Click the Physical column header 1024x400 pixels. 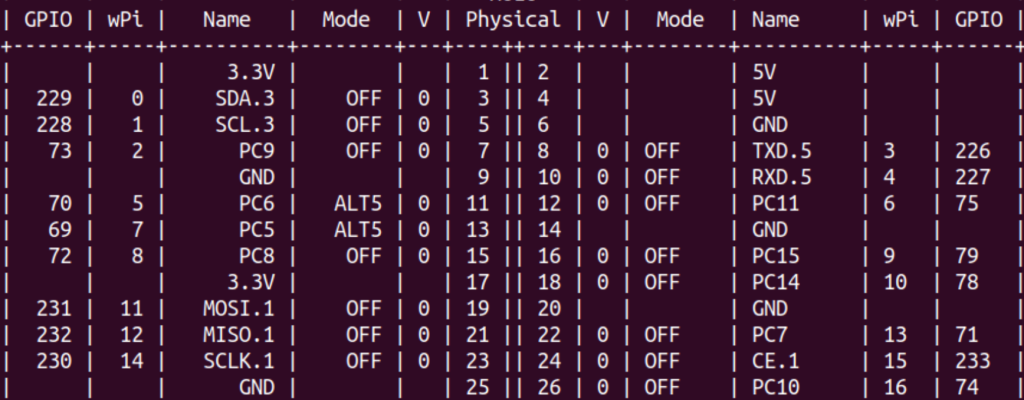tap(513, 20)
